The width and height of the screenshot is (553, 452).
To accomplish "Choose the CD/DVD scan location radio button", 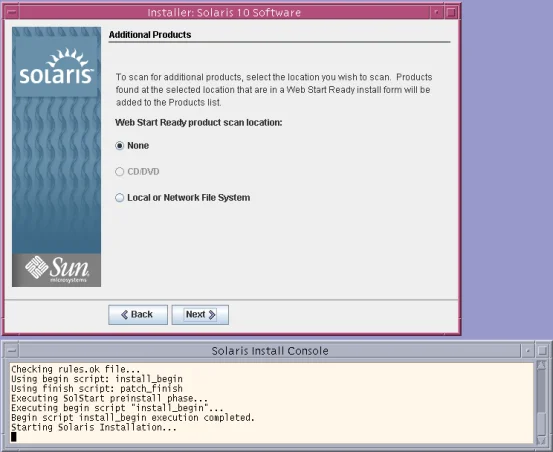I will pyautogui.click(x=120, y=172).
